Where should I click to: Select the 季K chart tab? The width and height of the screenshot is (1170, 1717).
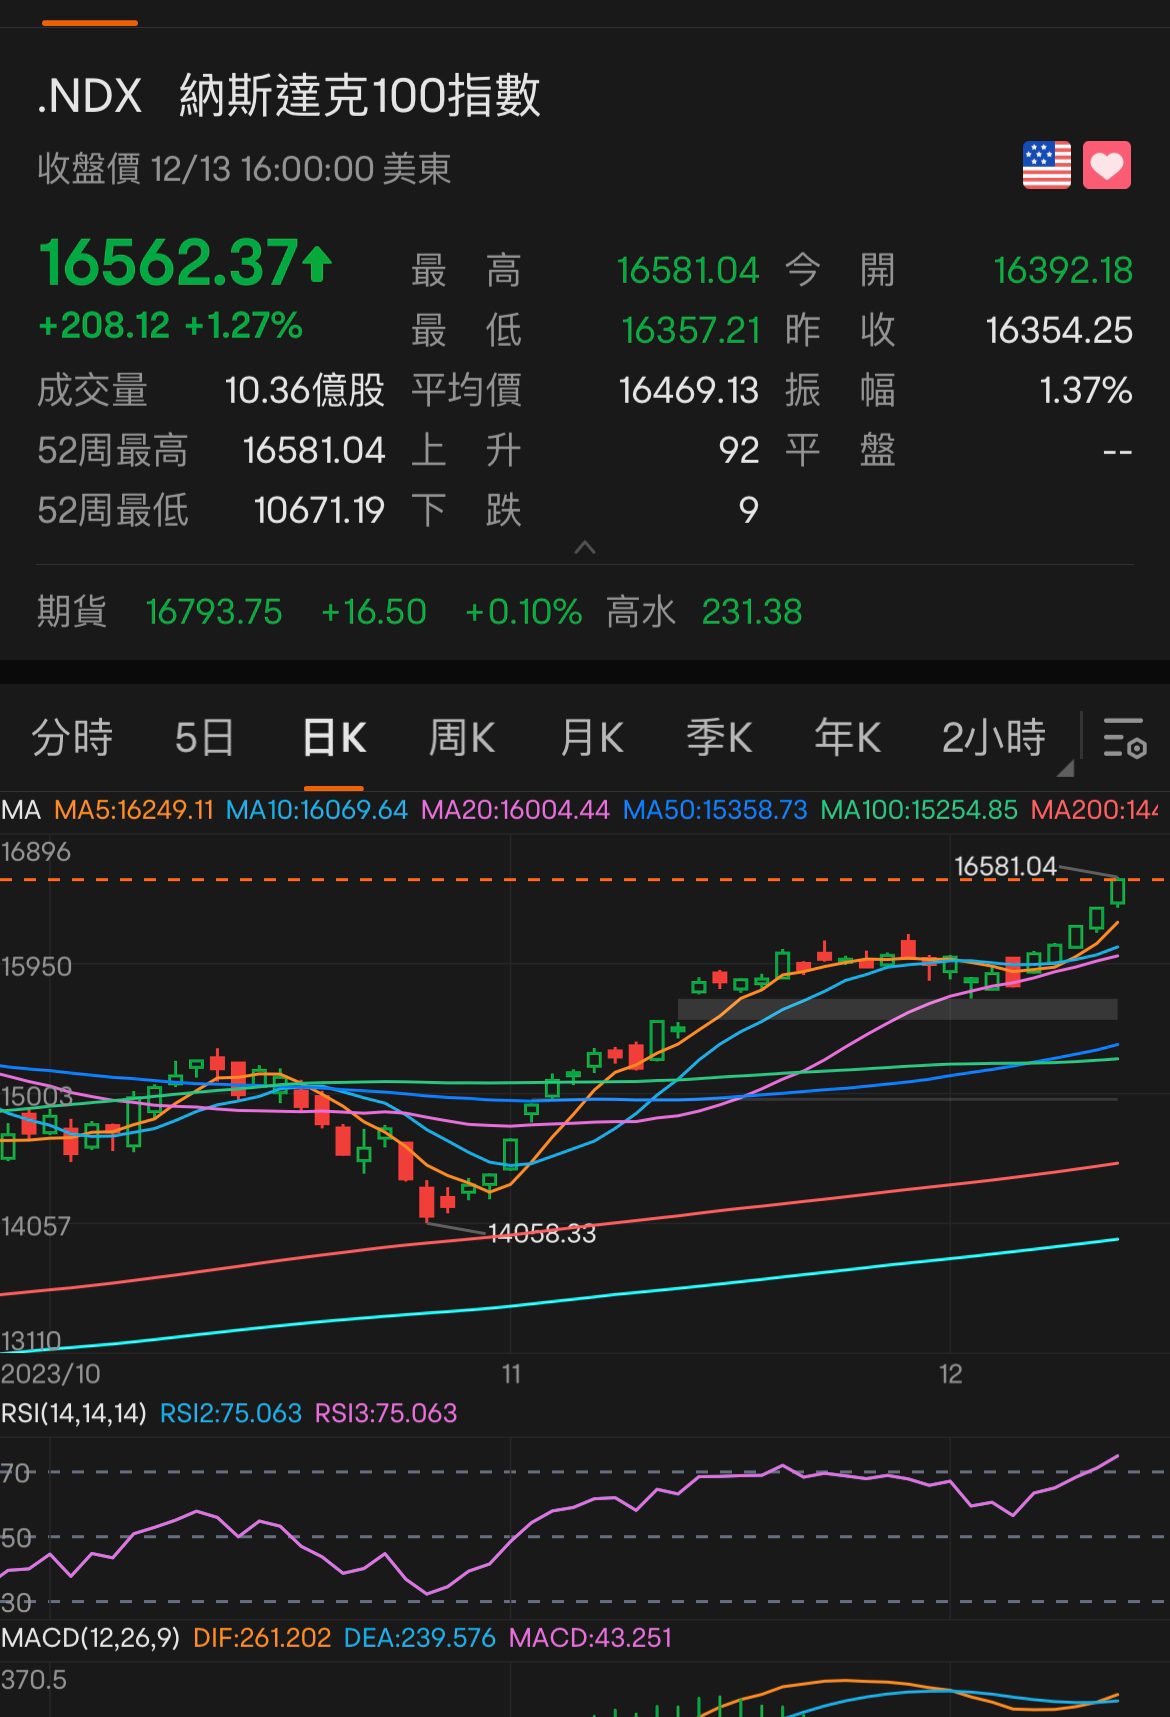(719, 738)
